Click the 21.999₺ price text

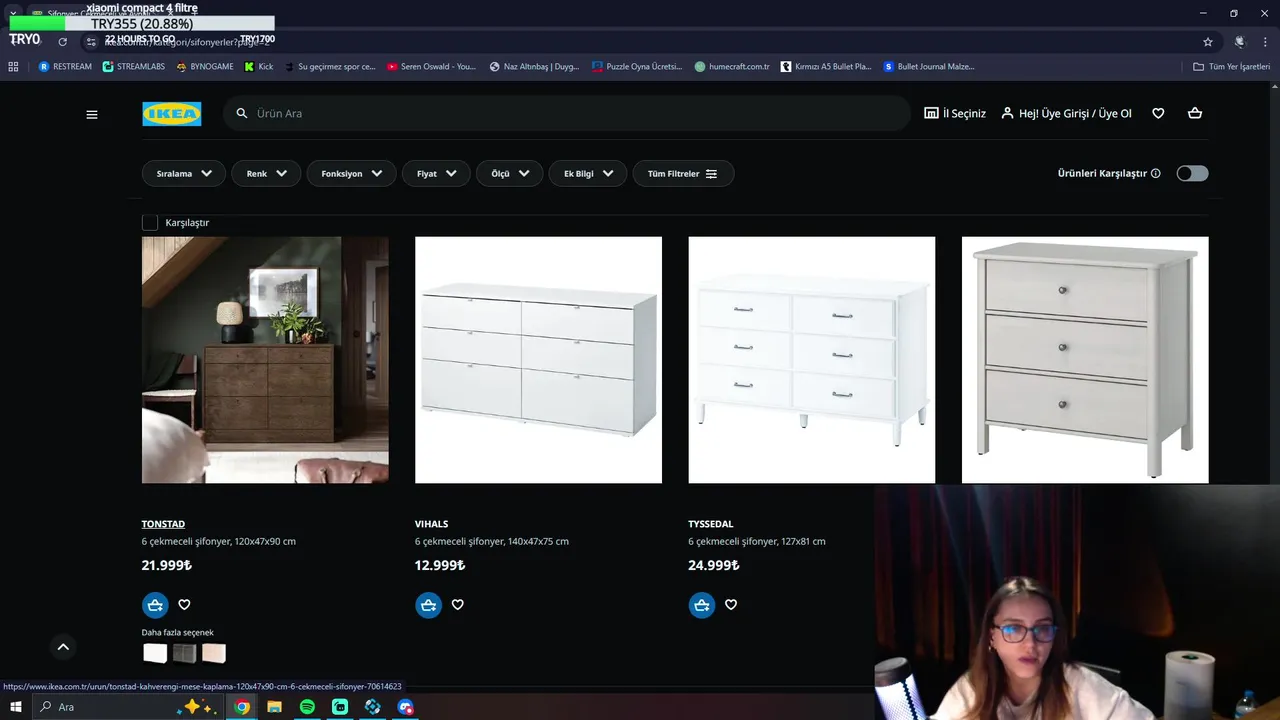(x=167, y=566)
